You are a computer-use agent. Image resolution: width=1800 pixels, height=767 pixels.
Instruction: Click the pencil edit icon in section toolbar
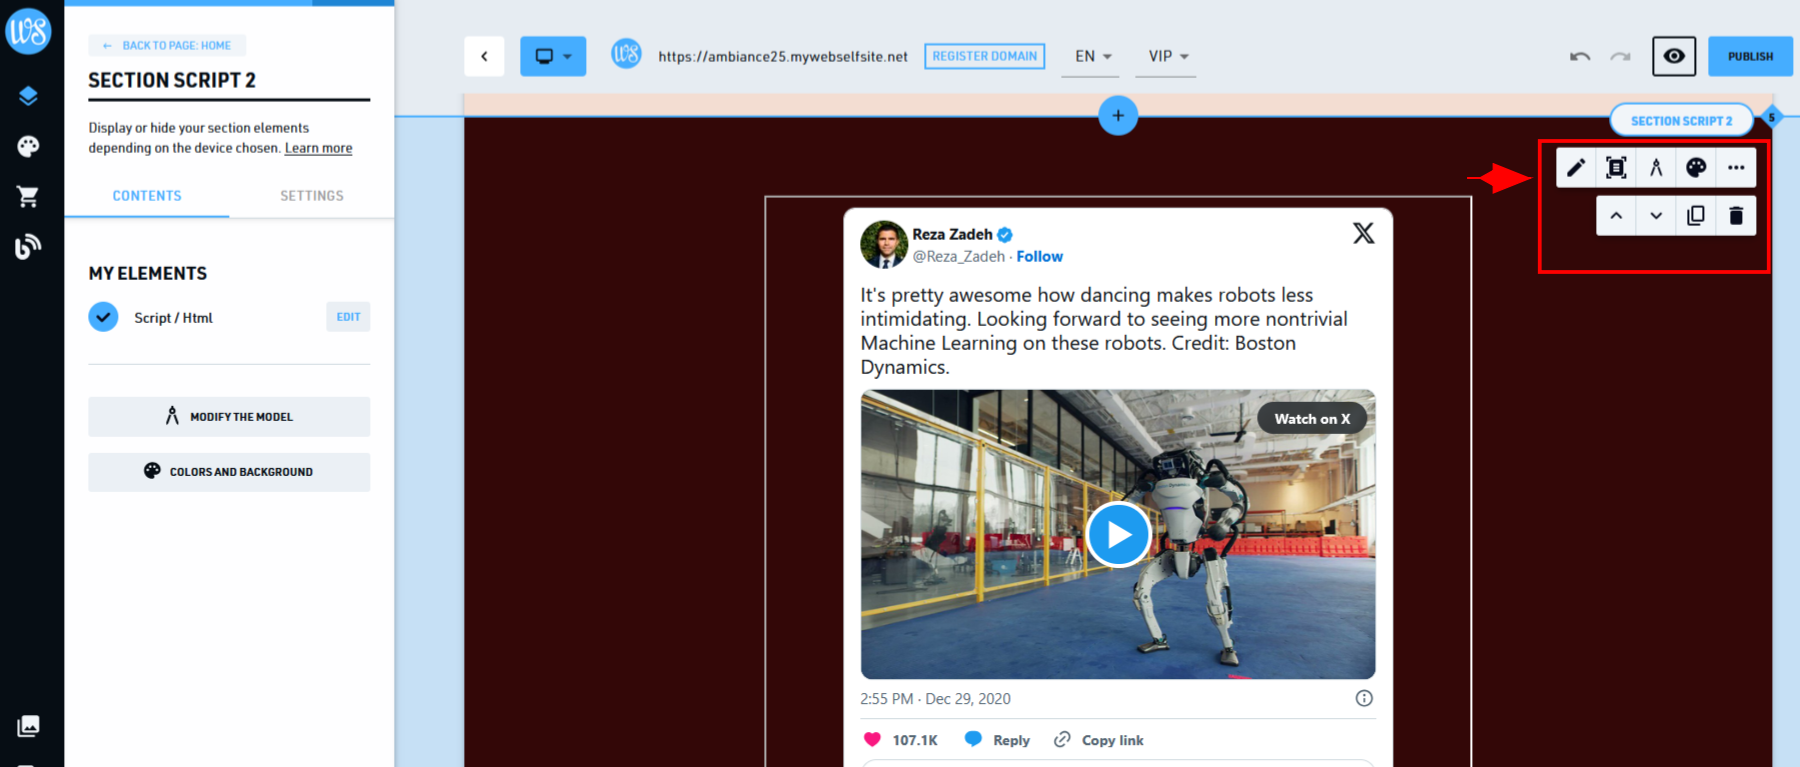(1576, 168)
